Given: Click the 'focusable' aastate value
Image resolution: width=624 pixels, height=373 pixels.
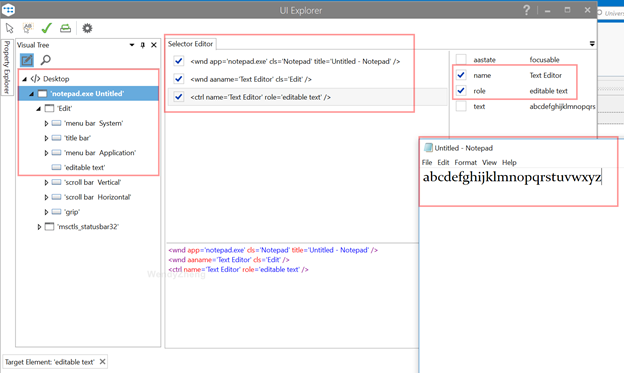Looking at the screenshot, I should [544, 60].
